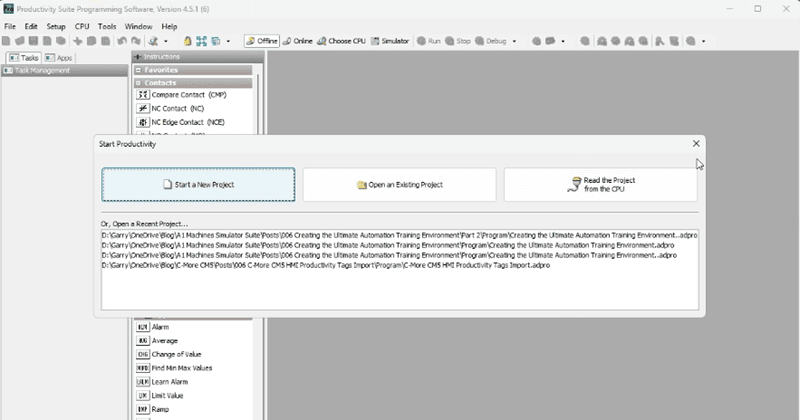The height and width of the screenshot is (420, 800).
Task: Select the Alarm instruction icon
Action: pyautogui.click(x=143, y=327)
